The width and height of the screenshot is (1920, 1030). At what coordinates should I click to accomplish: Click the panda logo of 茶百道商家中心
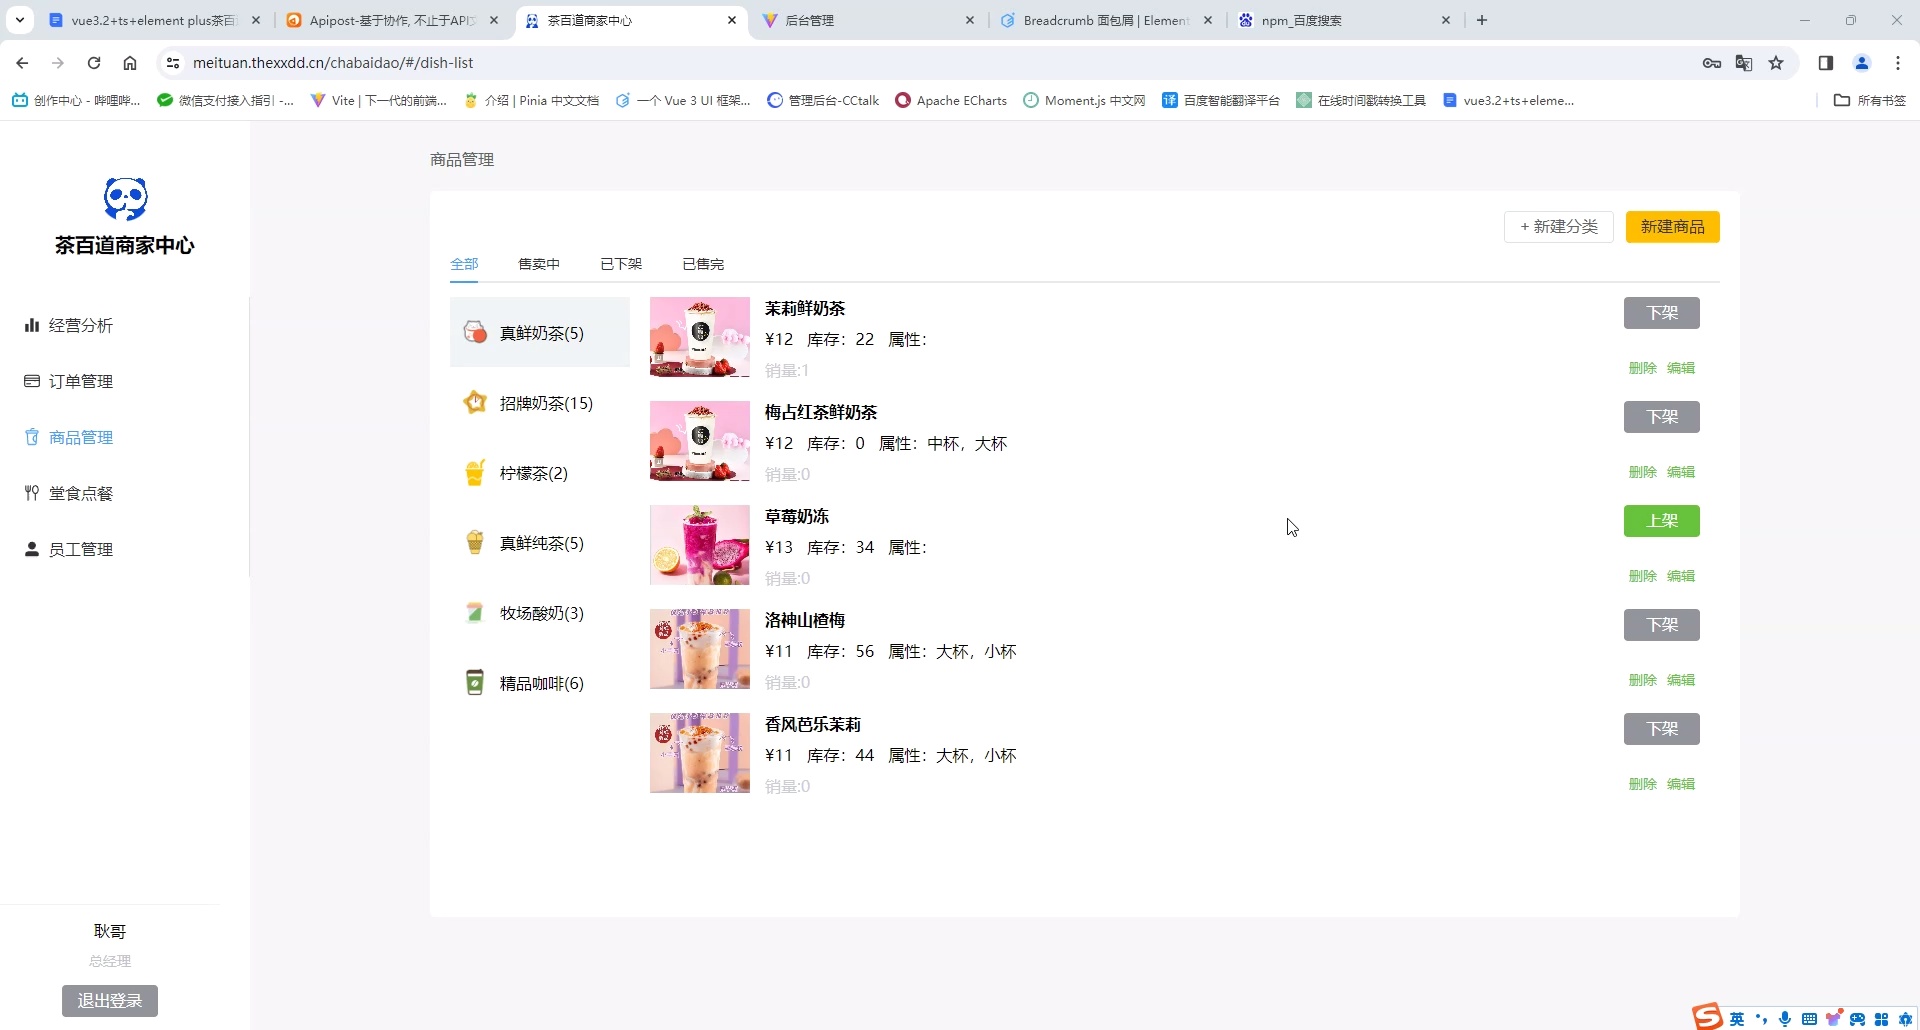(x=124, y=198)
